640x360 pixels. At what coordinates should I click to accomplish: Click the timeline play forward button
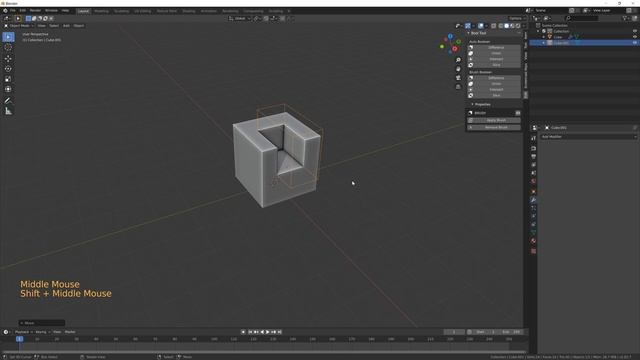click(268, 332)
